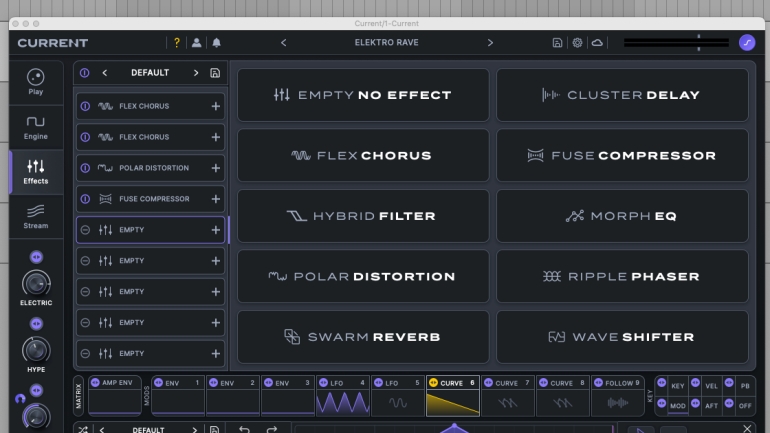Image resolution: width=770 pixels, height=433 pixels.
Task: Toggle power for whole effects chain
Action: point(84,73)
